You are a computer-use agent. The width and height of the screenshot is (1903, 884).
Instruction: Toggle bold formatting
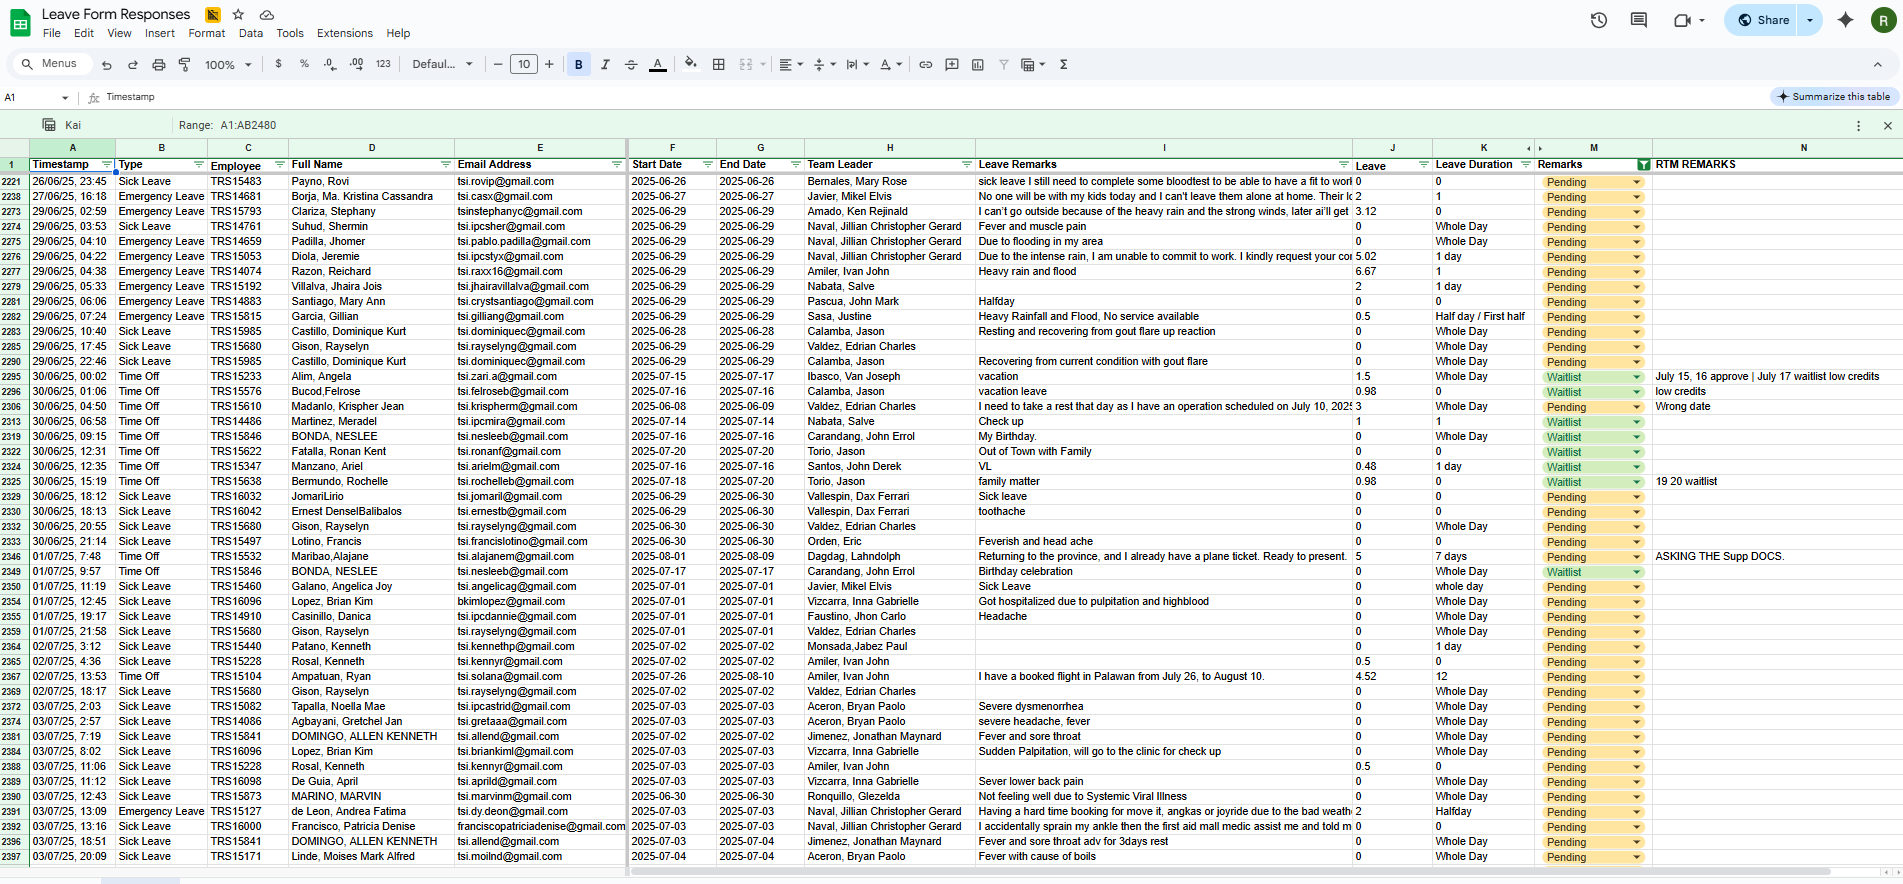click(x=579, y=64)
